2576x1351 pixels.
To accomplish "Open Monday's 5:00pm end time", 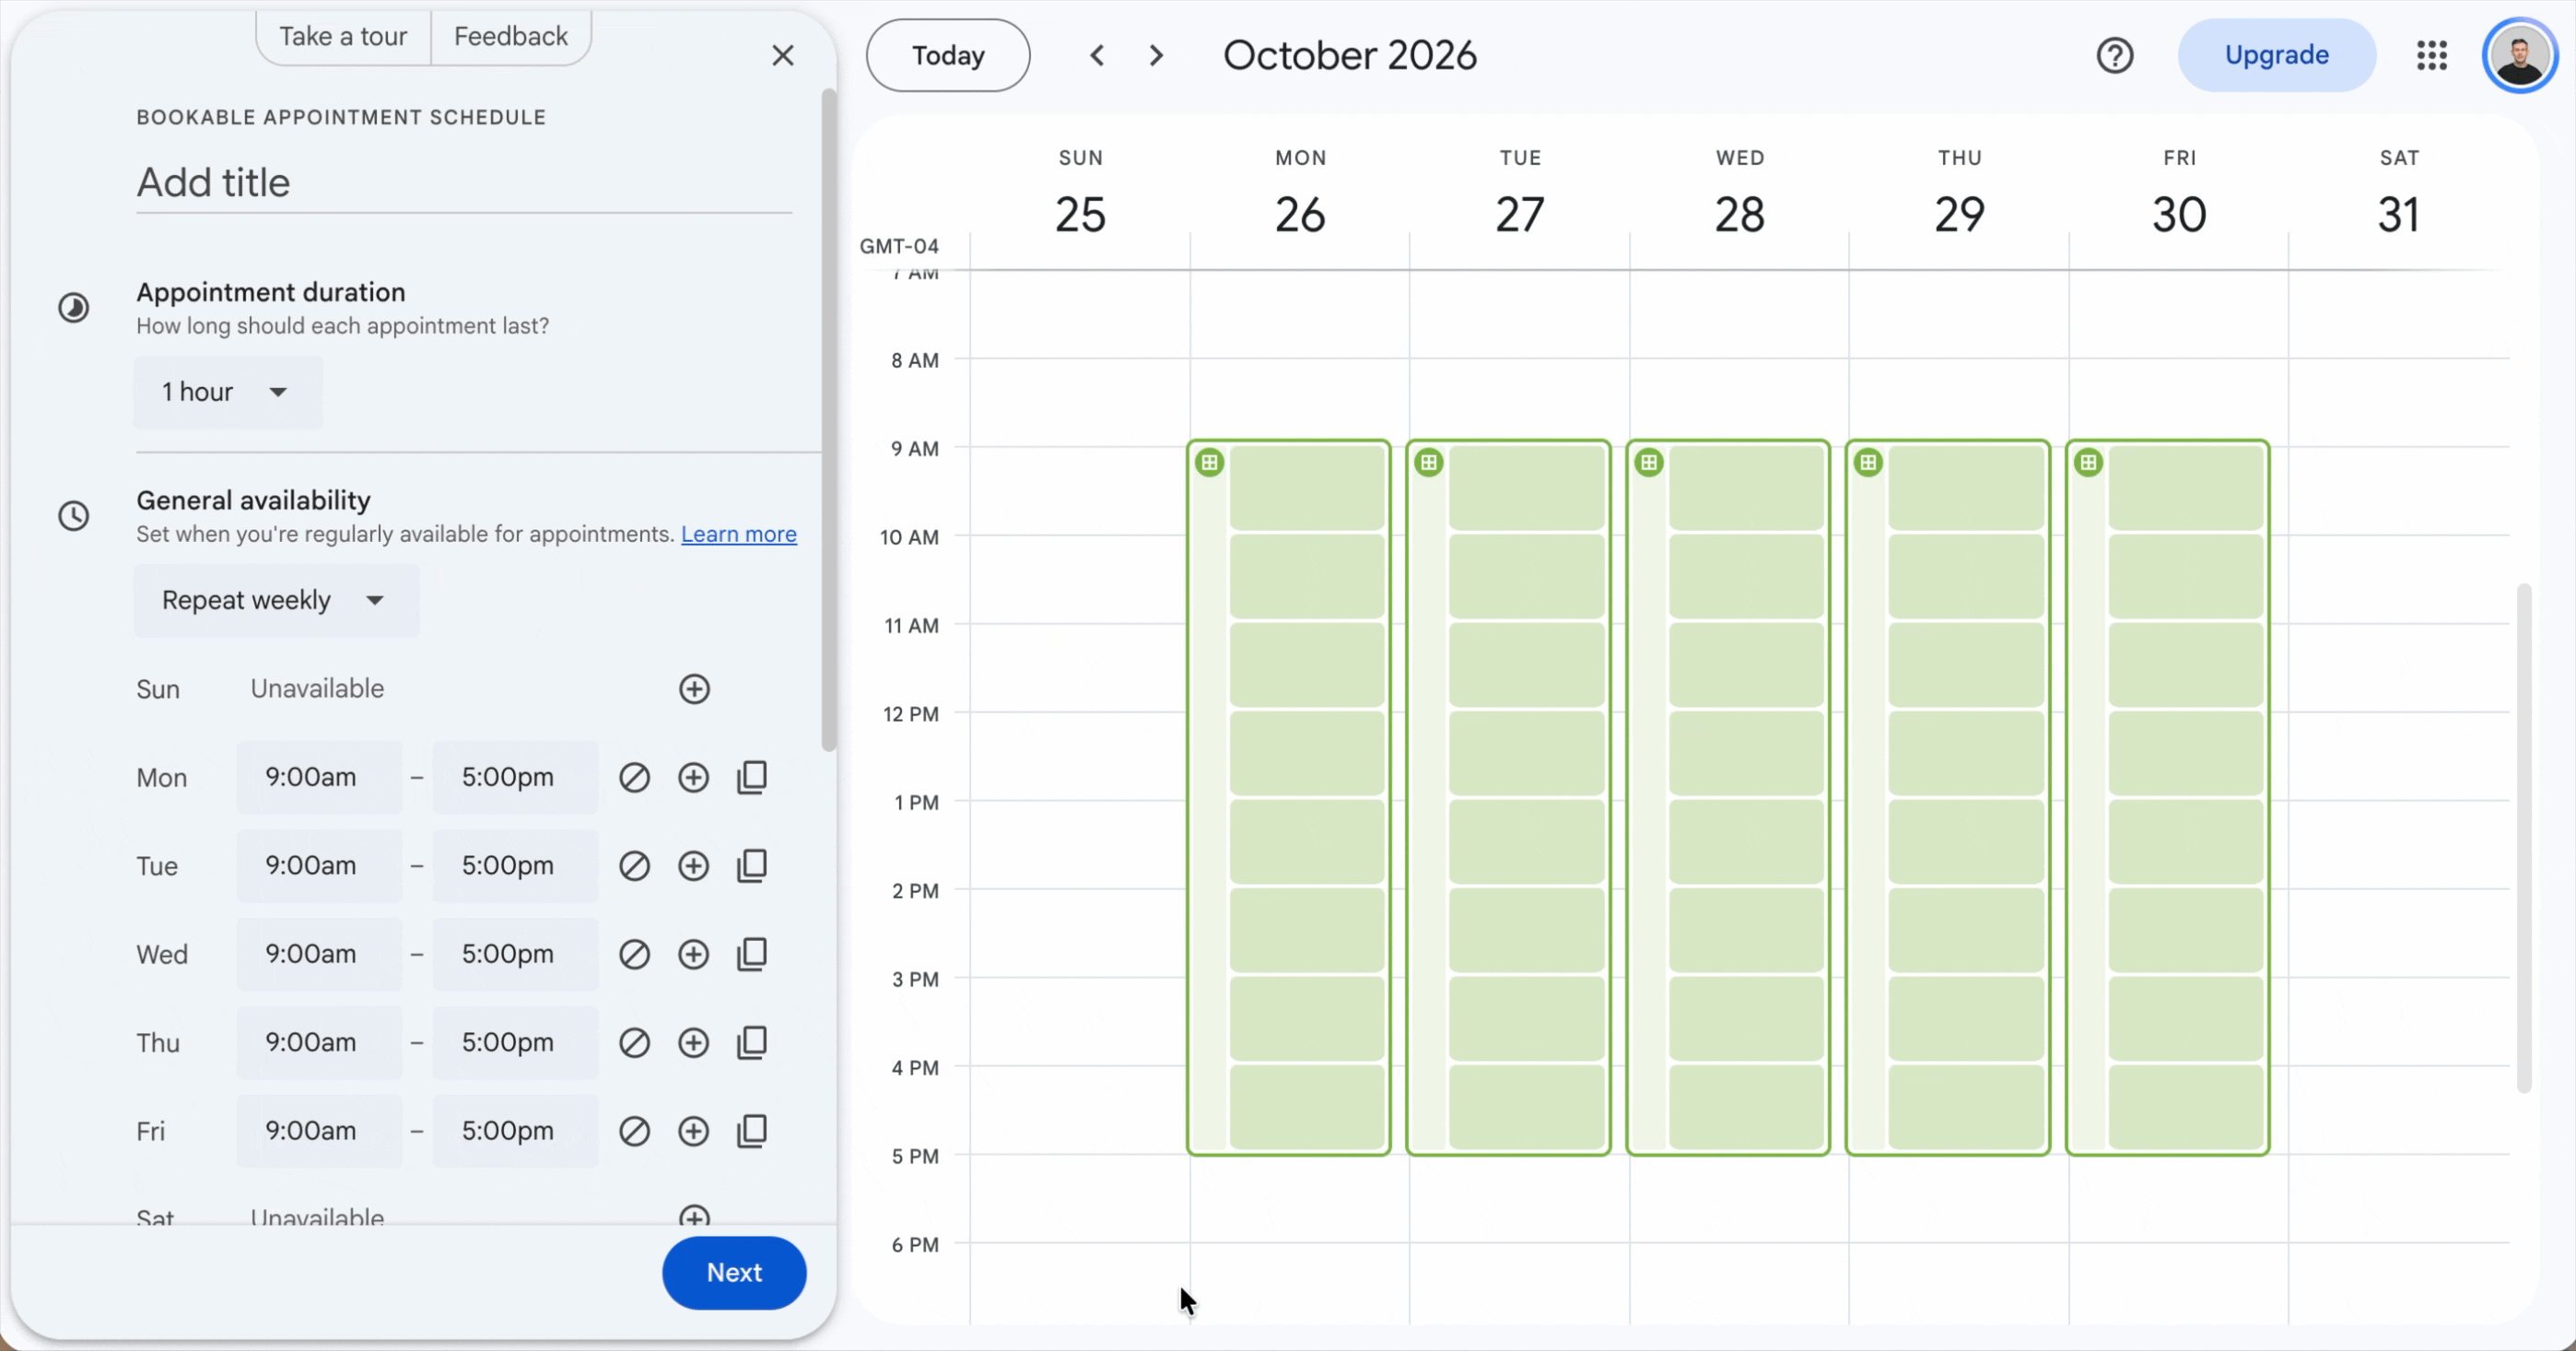I will (515, 777).
